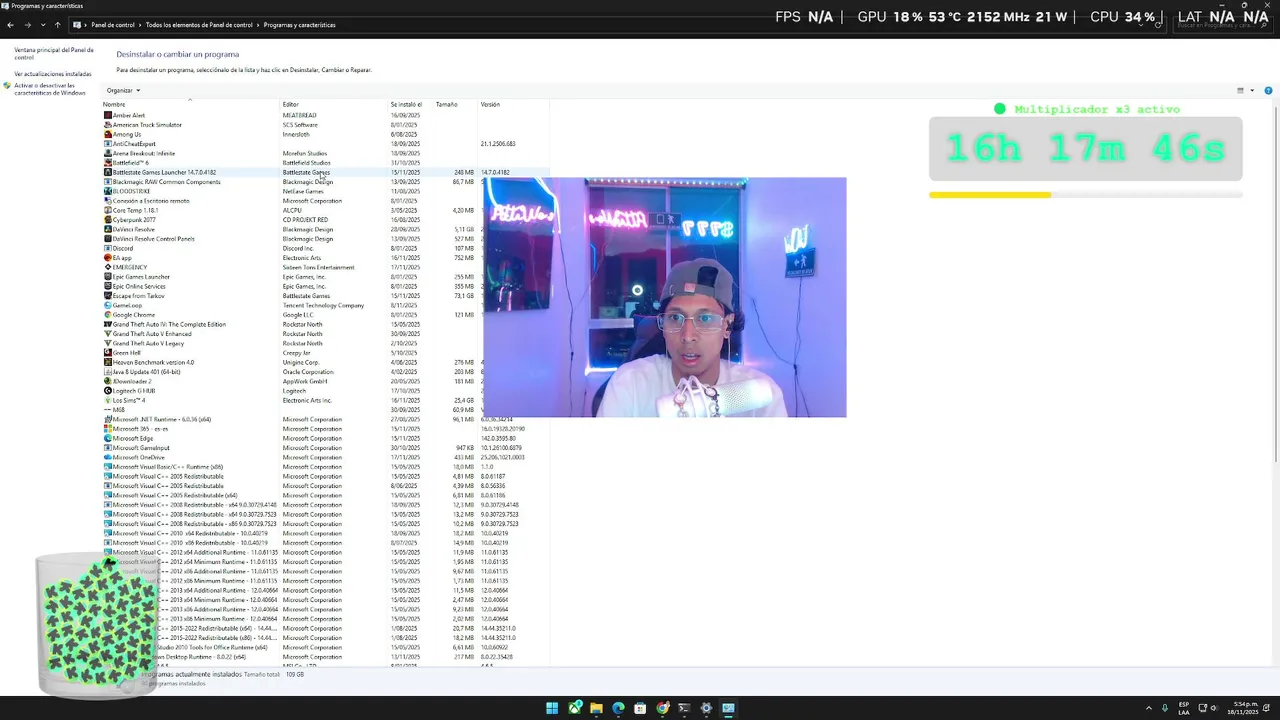Open Xbox app from the taskbar
This screenshot has width=1280, height=720.
point(575,708)
